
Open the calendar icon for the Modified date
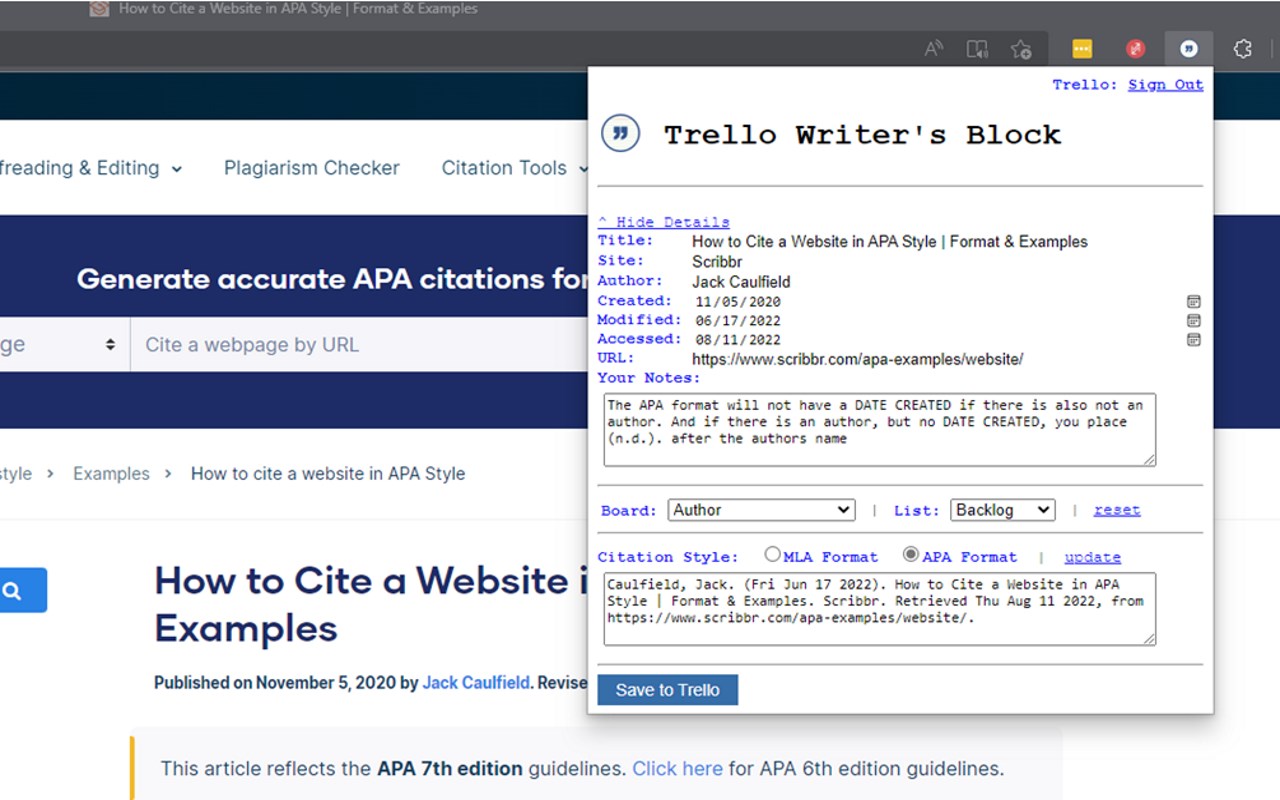1193,320
